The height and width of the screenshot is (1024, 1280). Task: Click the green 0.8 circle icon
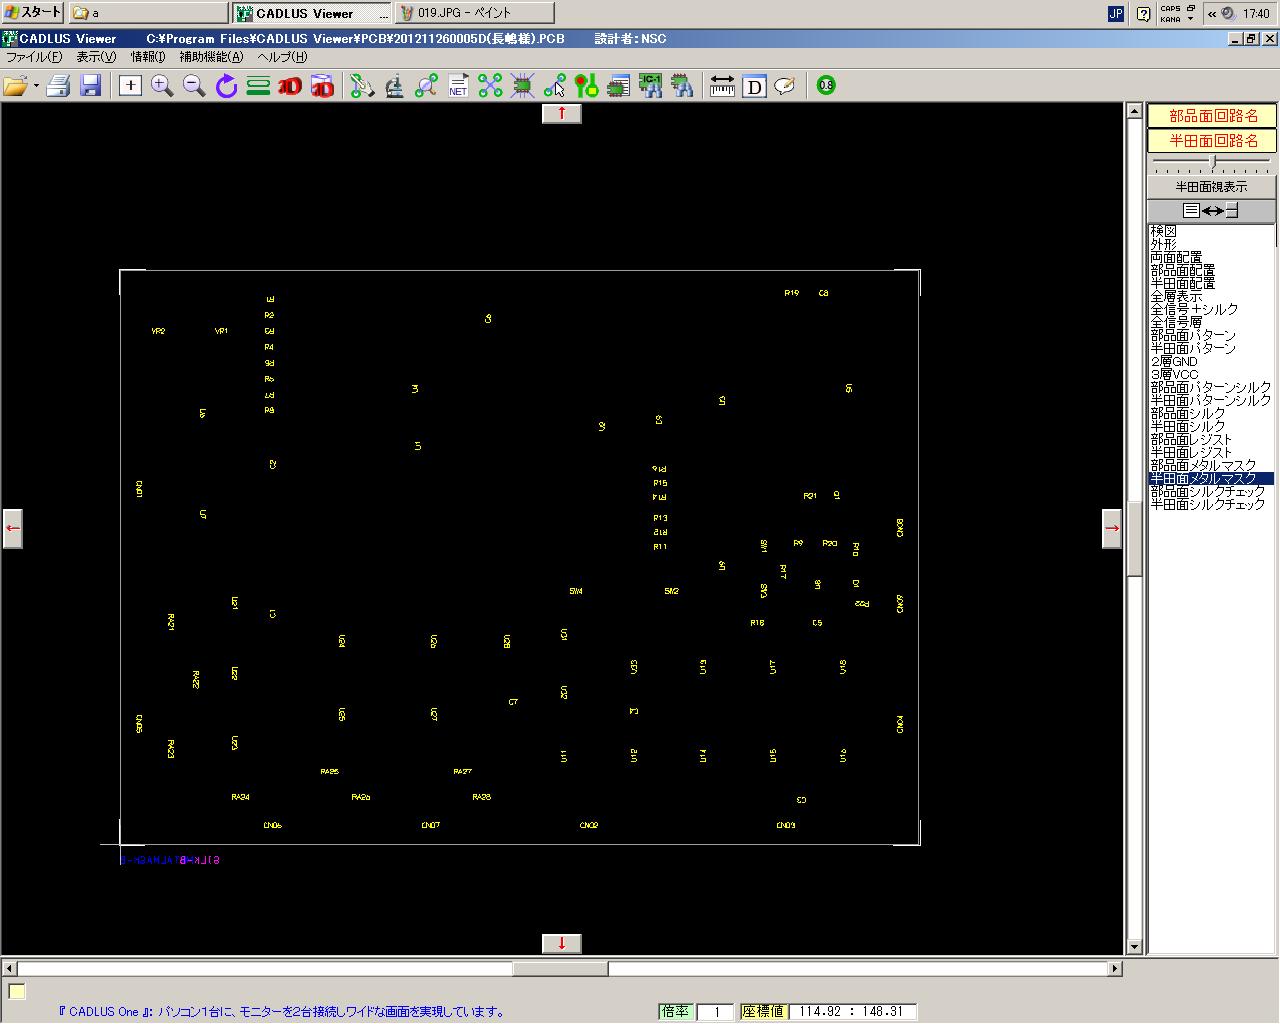826,86
